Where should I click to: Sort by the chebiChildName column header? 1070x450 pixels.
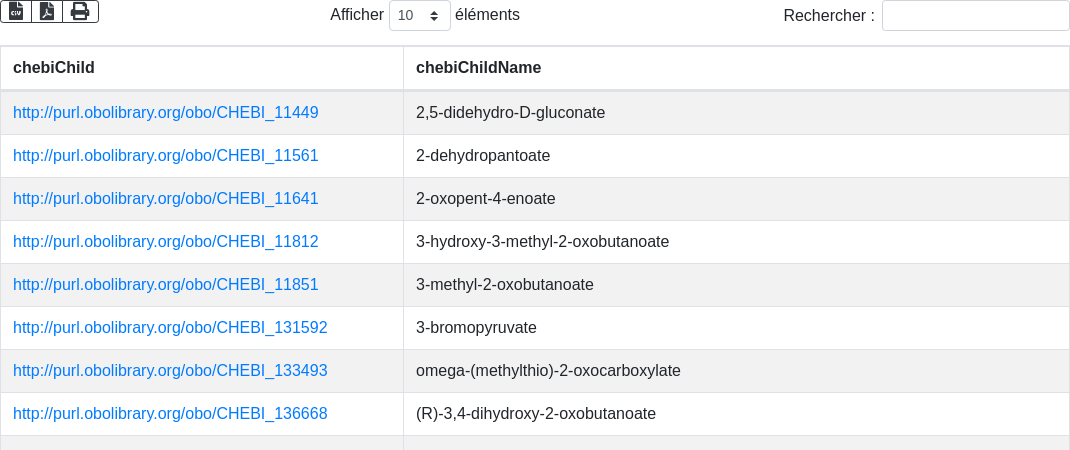coord(478,68)
